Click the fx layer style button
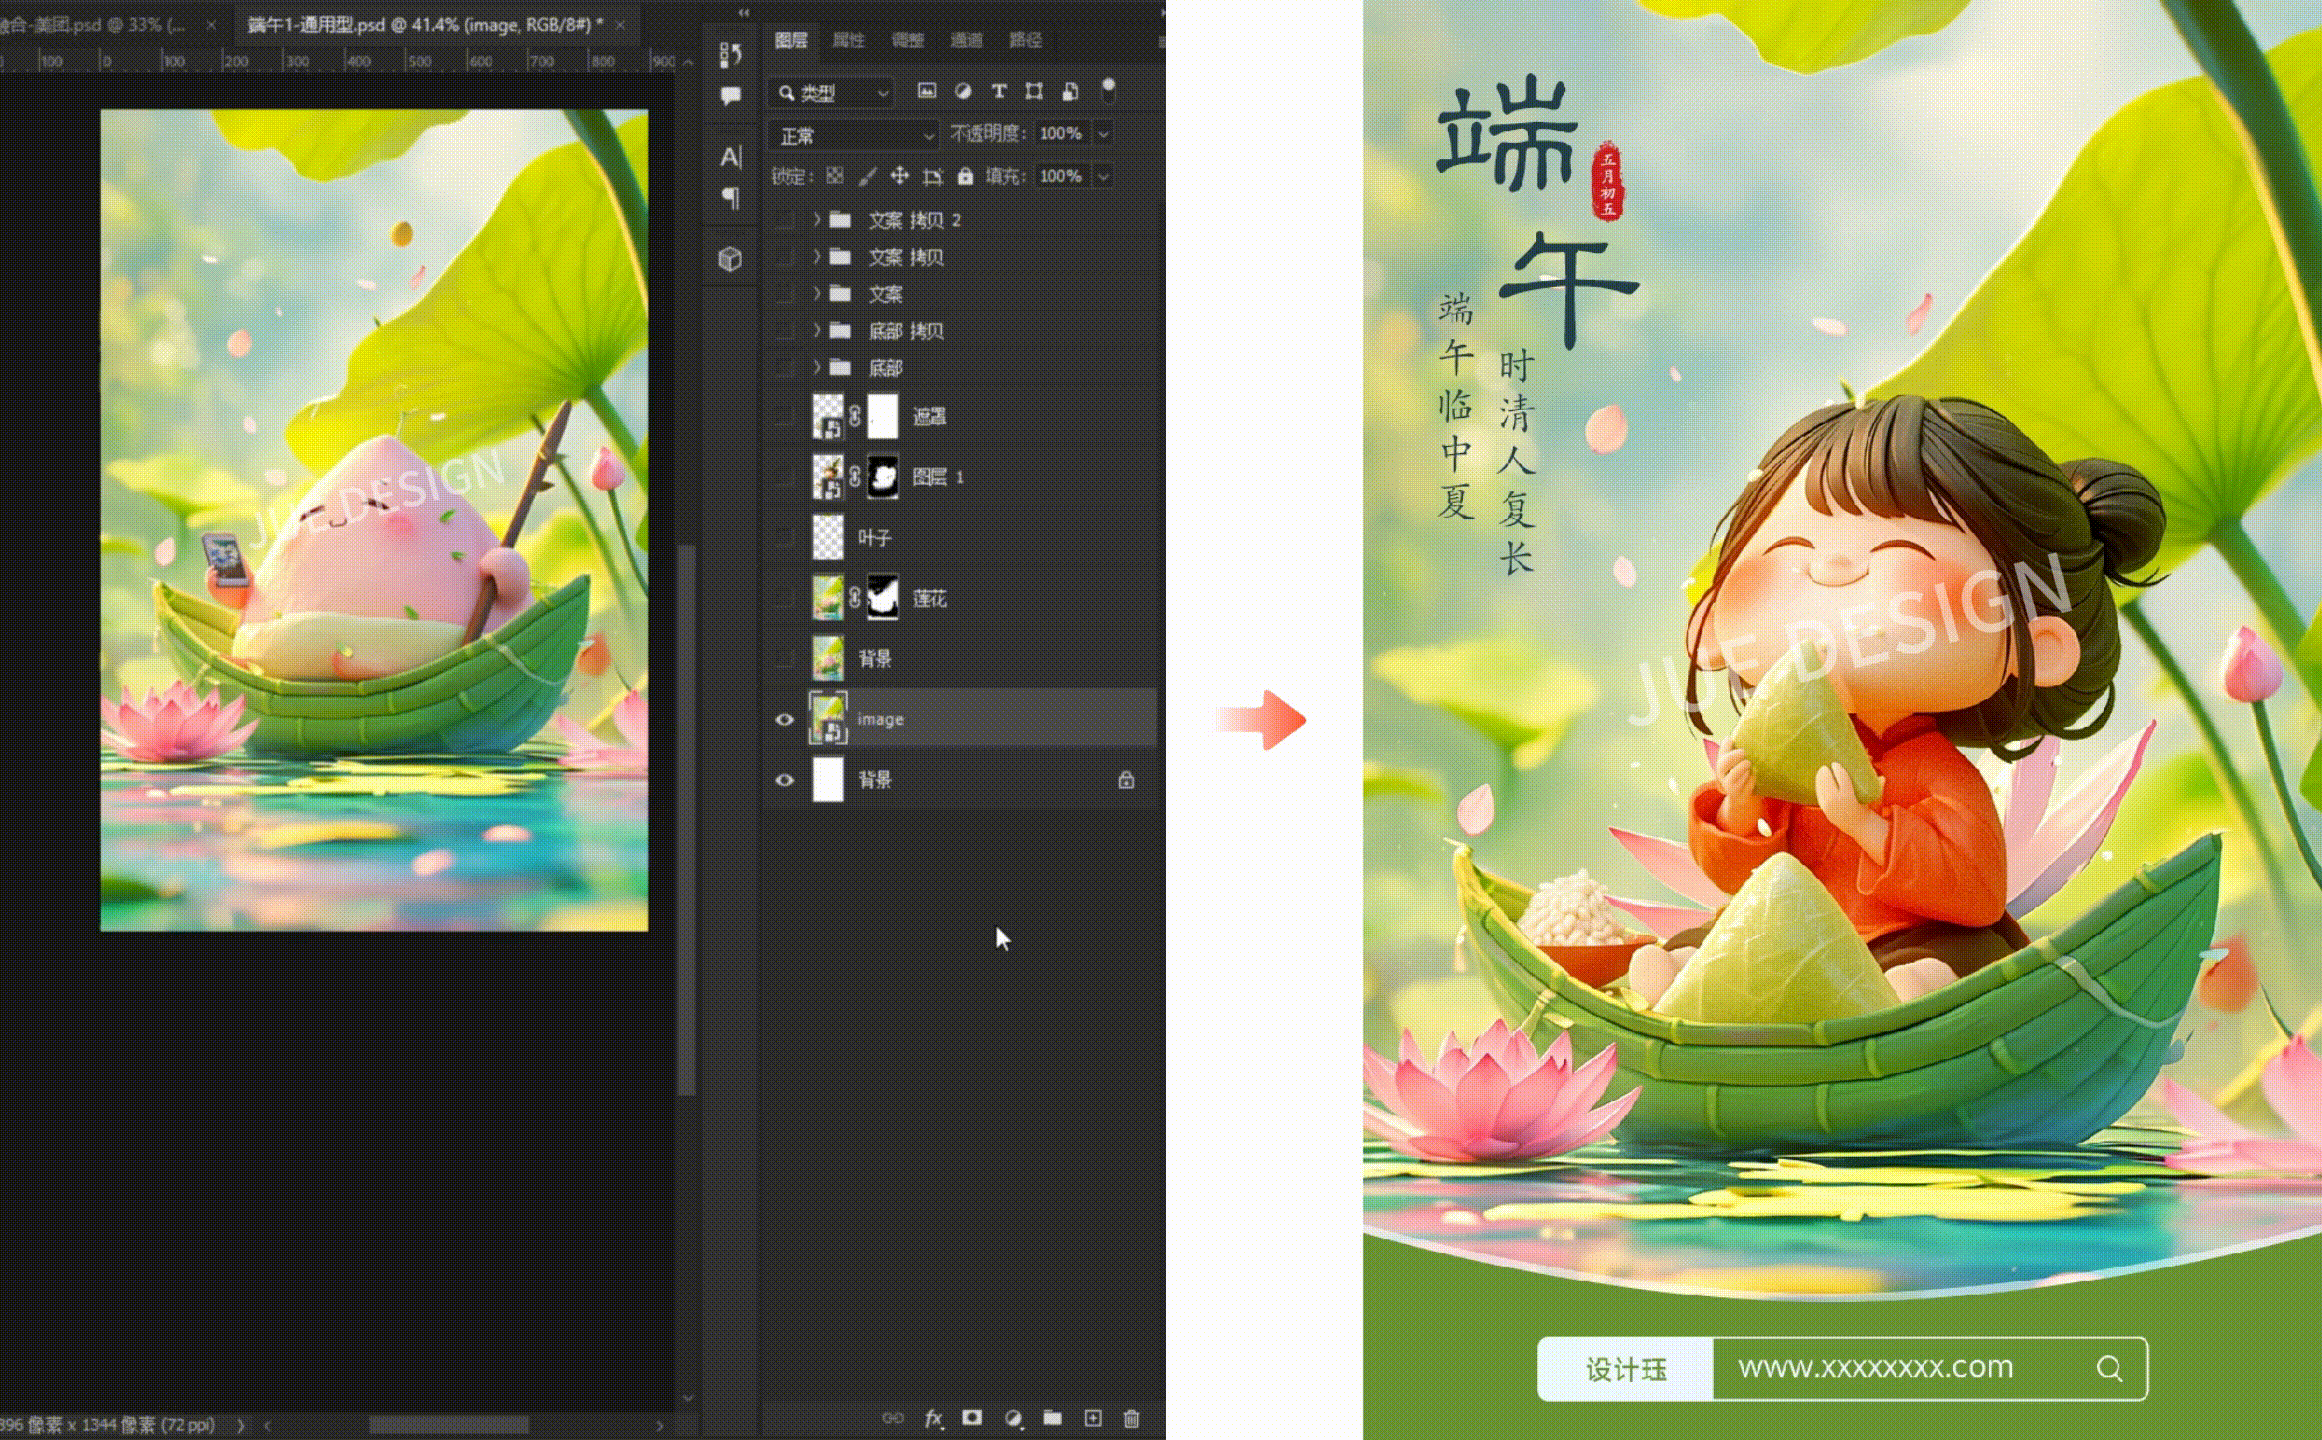 point(933,1418)
